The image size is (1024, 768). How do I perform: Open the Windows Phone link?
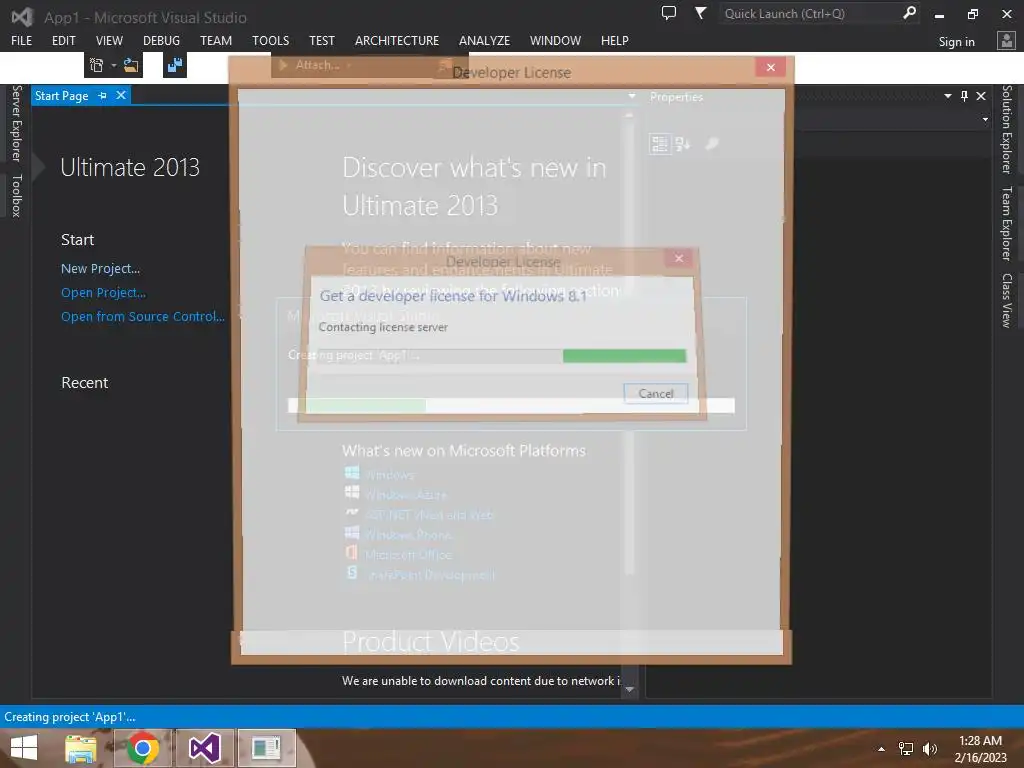click(x=408, y=535)
